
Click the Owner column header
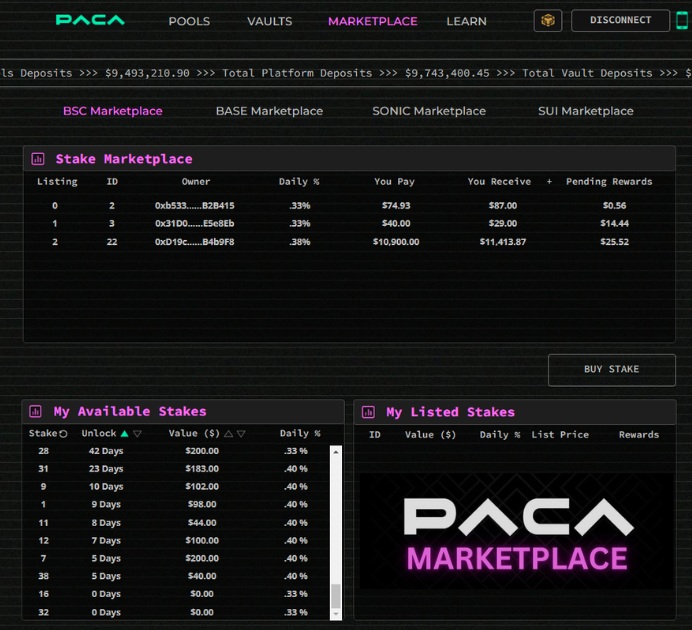(196, 182)
